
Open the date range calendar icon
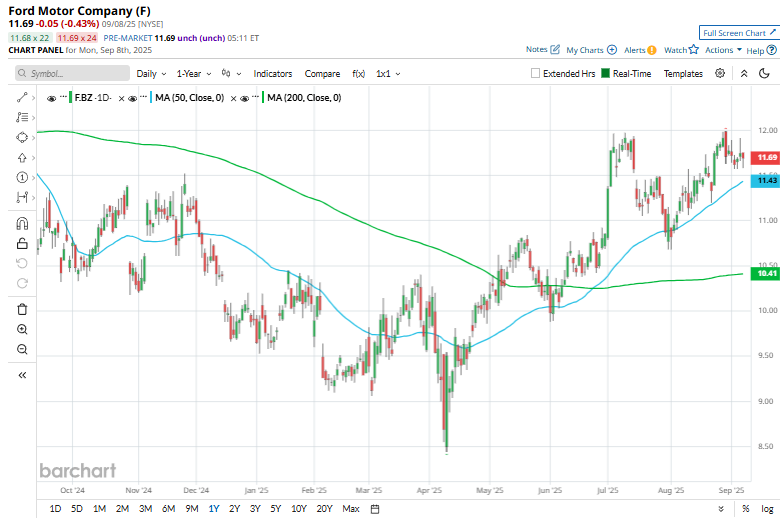375,509
